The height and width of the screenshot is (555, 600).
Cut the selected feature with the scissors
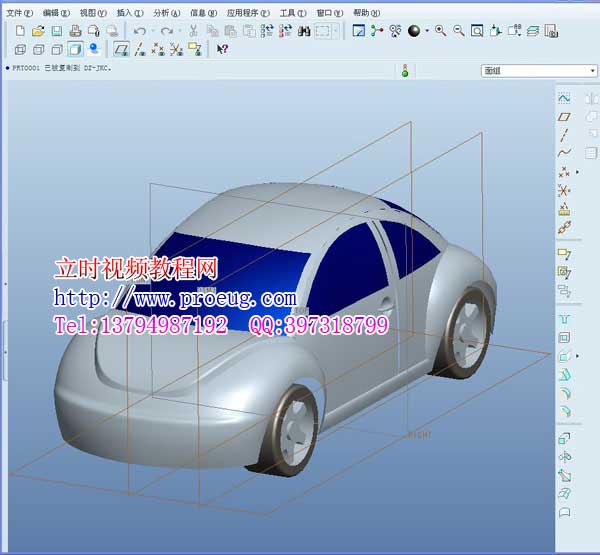[x=193, y=31]
